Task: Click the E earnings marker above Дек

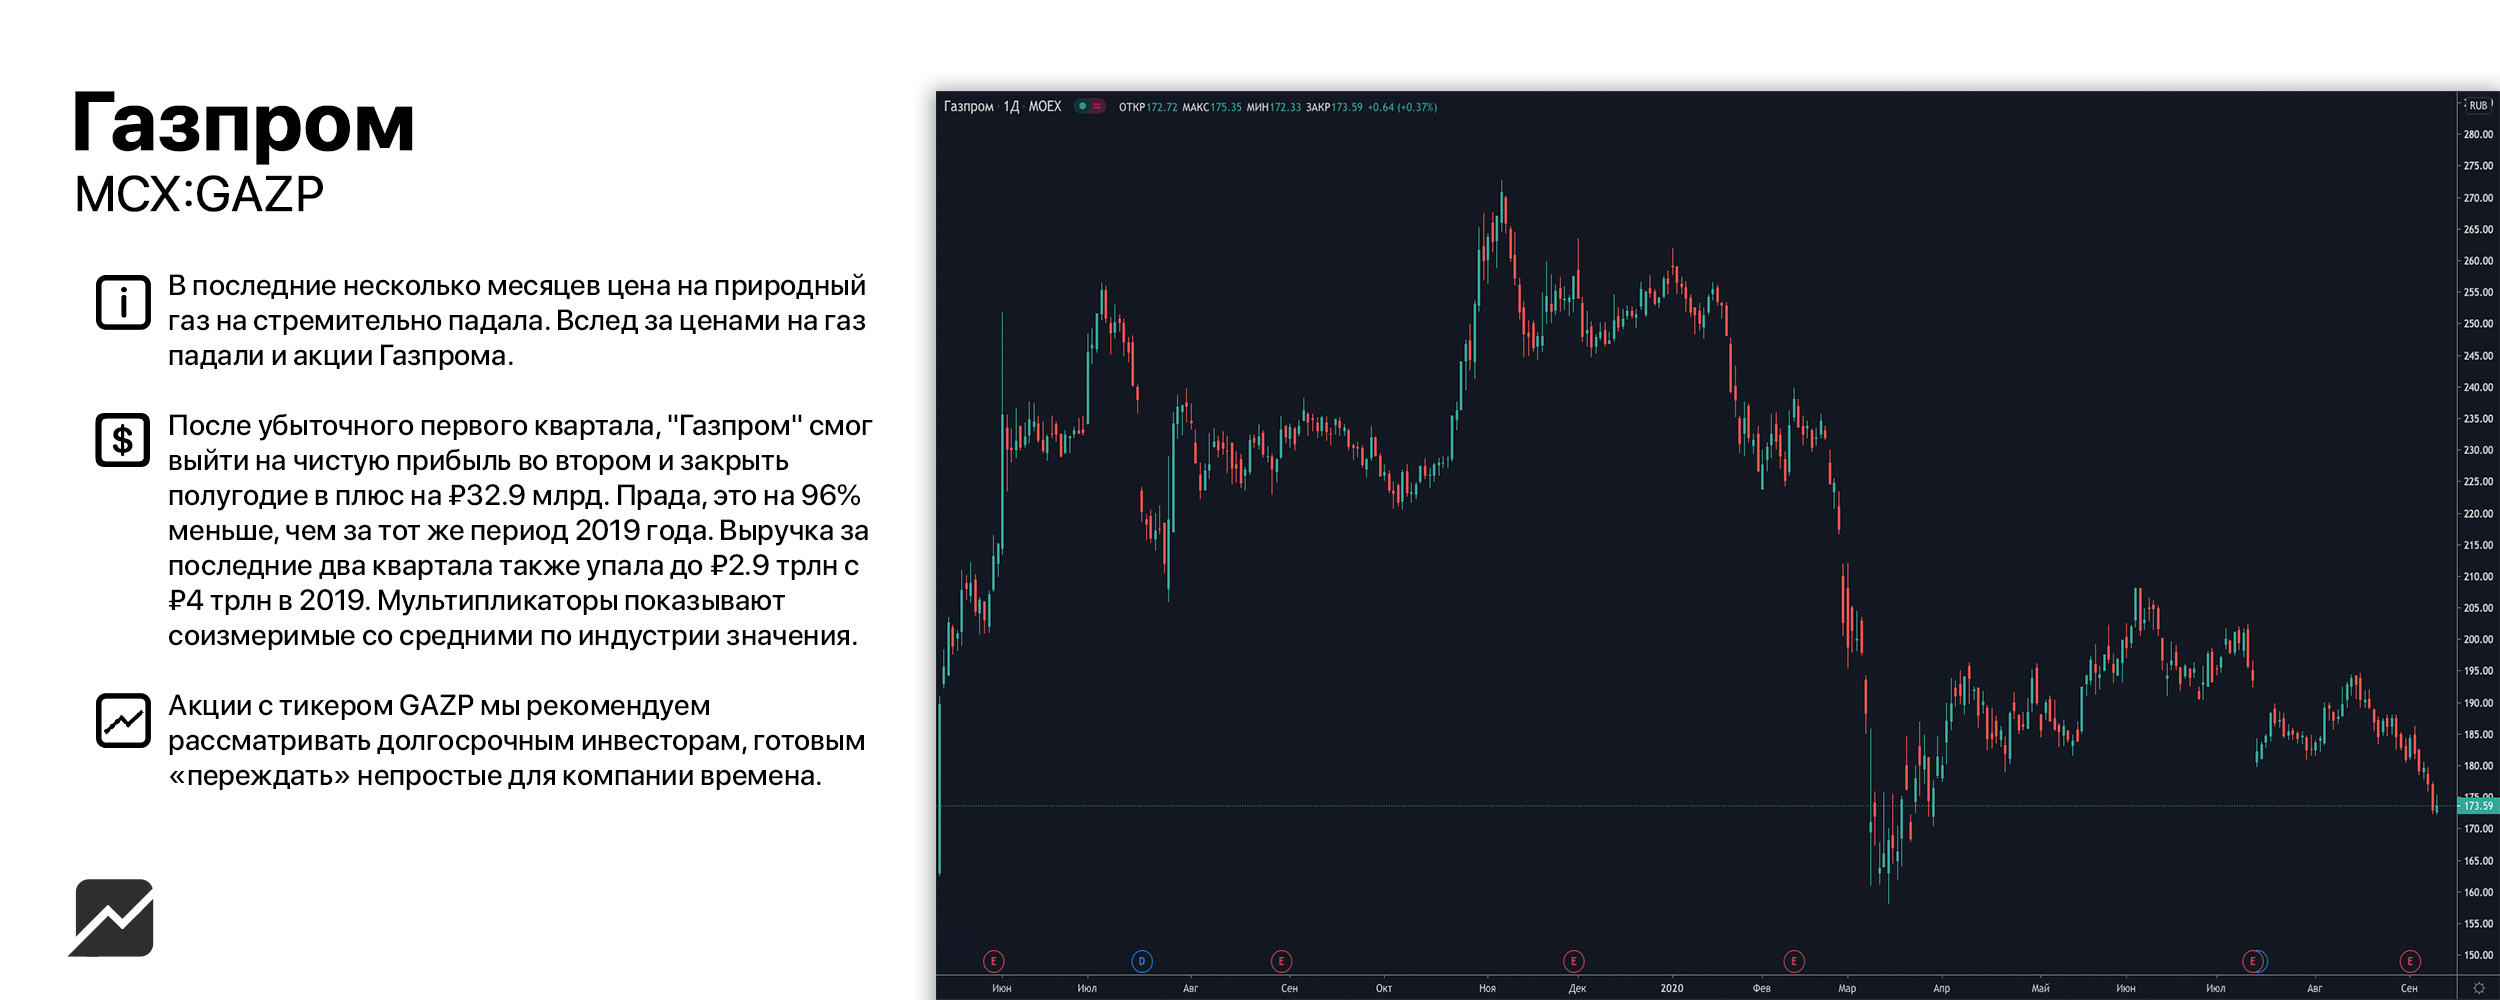Action: 1573,961
